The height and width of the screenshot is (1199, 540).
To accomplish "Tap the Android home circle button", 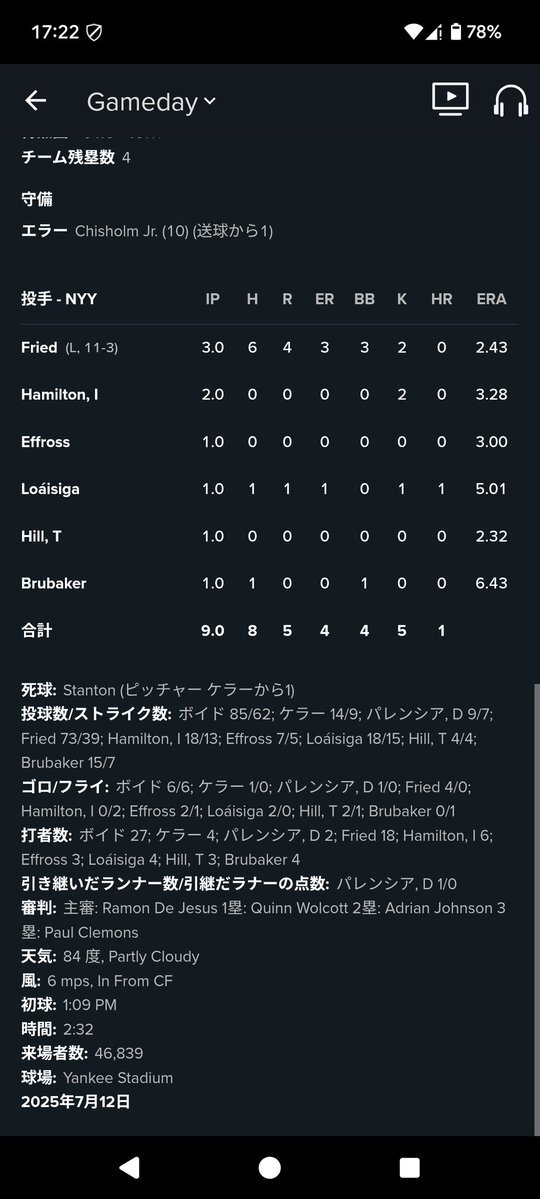I will coord(269,1167).
